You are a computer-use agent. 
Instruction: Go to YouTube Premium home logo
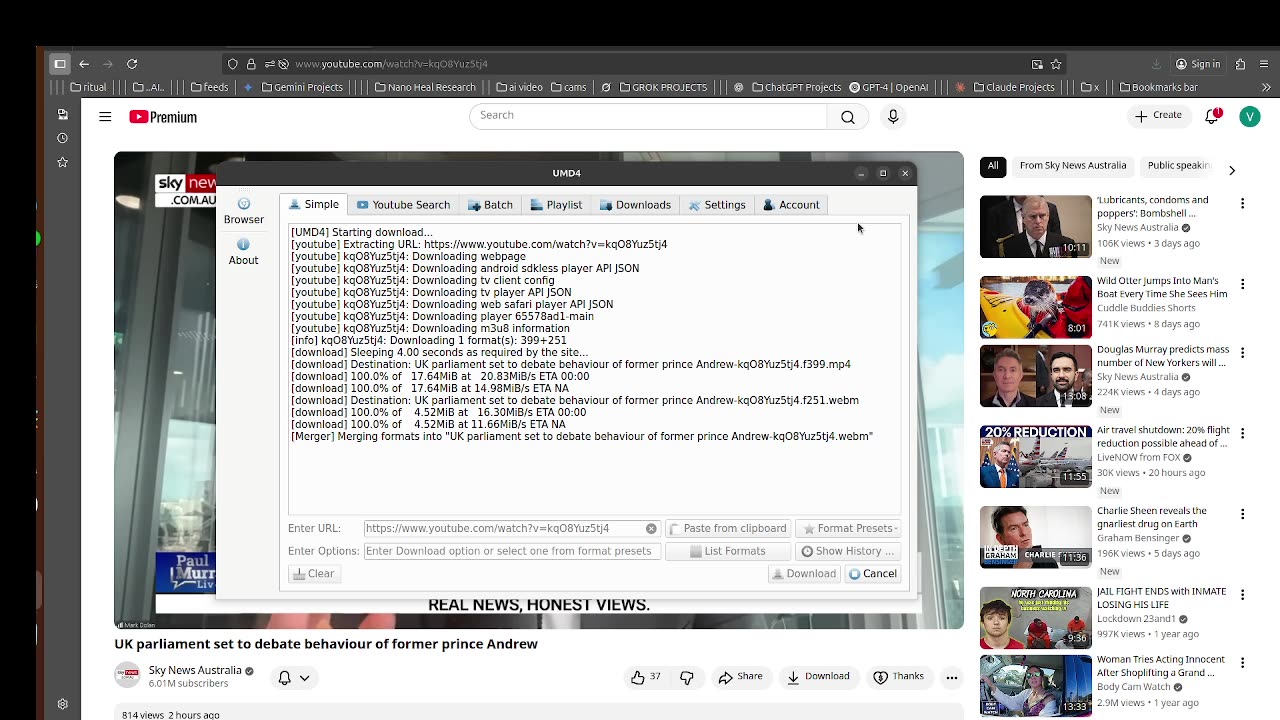[163, 117]
